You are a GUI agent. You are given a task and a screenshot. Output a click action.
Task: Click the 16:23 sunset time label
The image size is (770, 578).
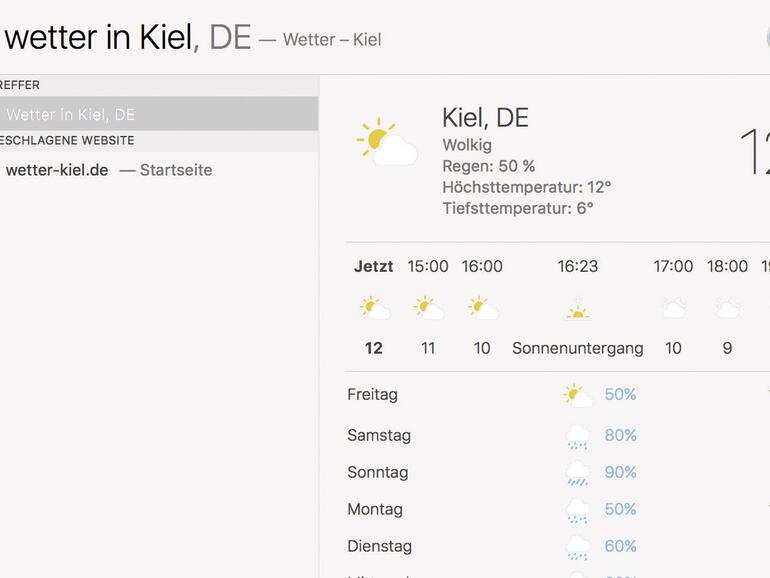pyautogui.click(x=577, y=266)
